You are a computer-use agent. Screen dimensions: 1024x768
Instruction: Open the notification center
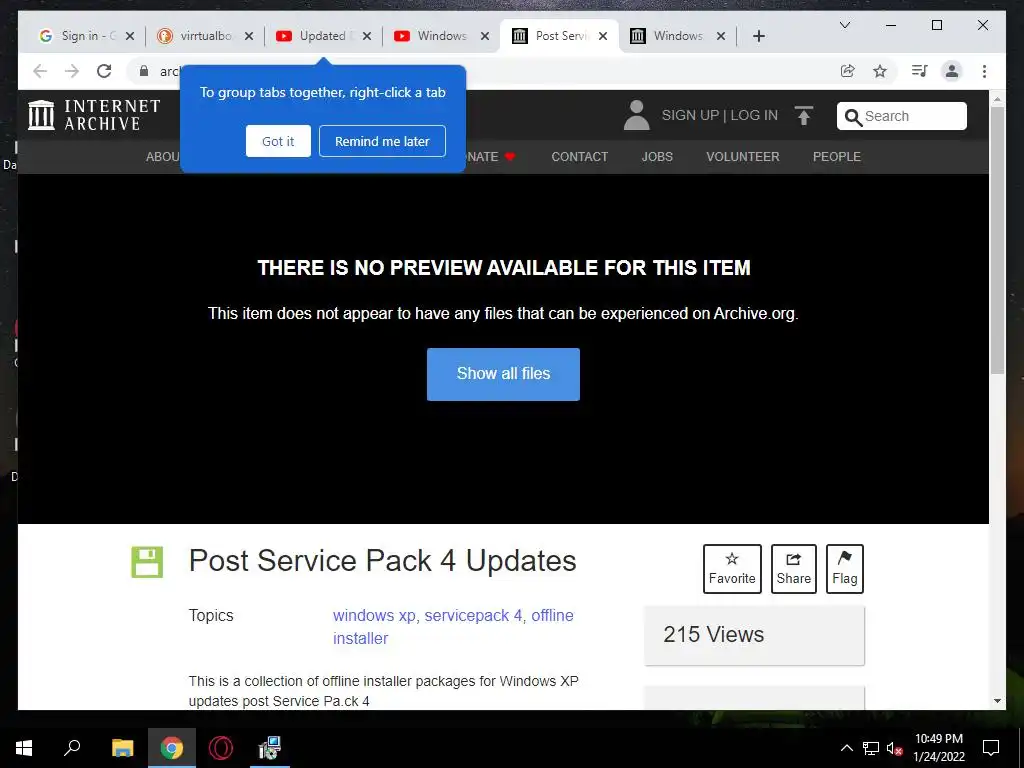pyautogui.click(x=991, y=748)
